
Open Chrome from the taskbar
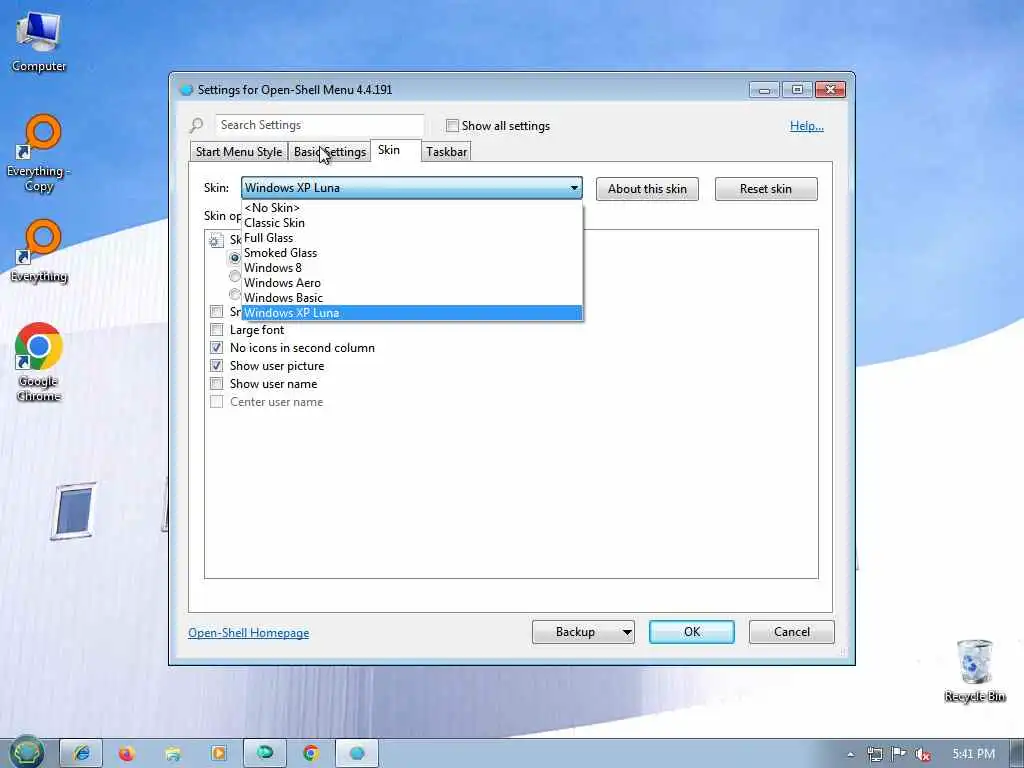click(311, 753)
